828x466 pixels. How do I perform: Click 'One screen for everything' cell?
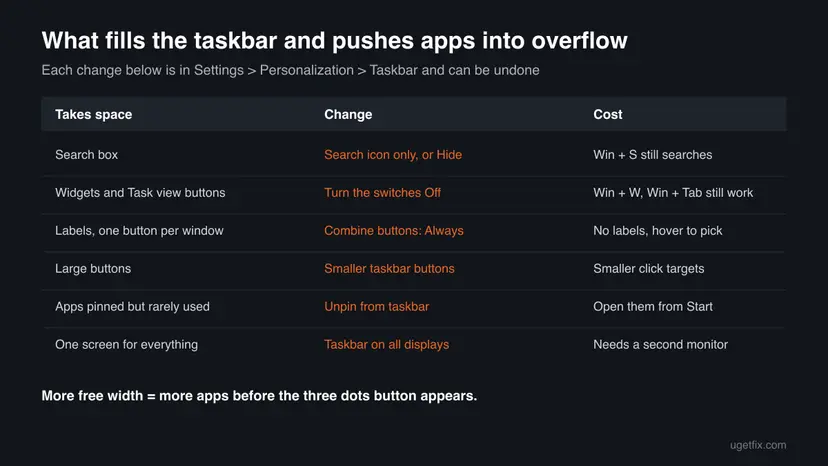point(127,344)
